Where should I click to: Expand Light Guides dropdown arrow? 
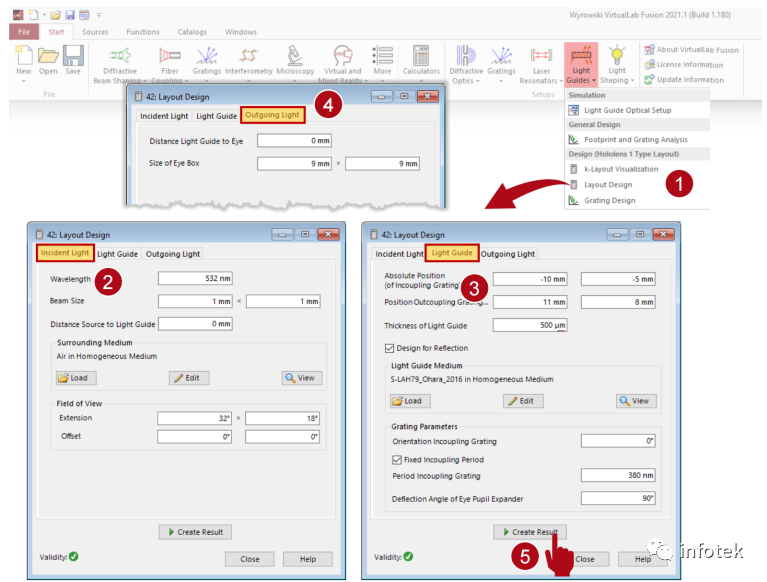click(594, 81)
